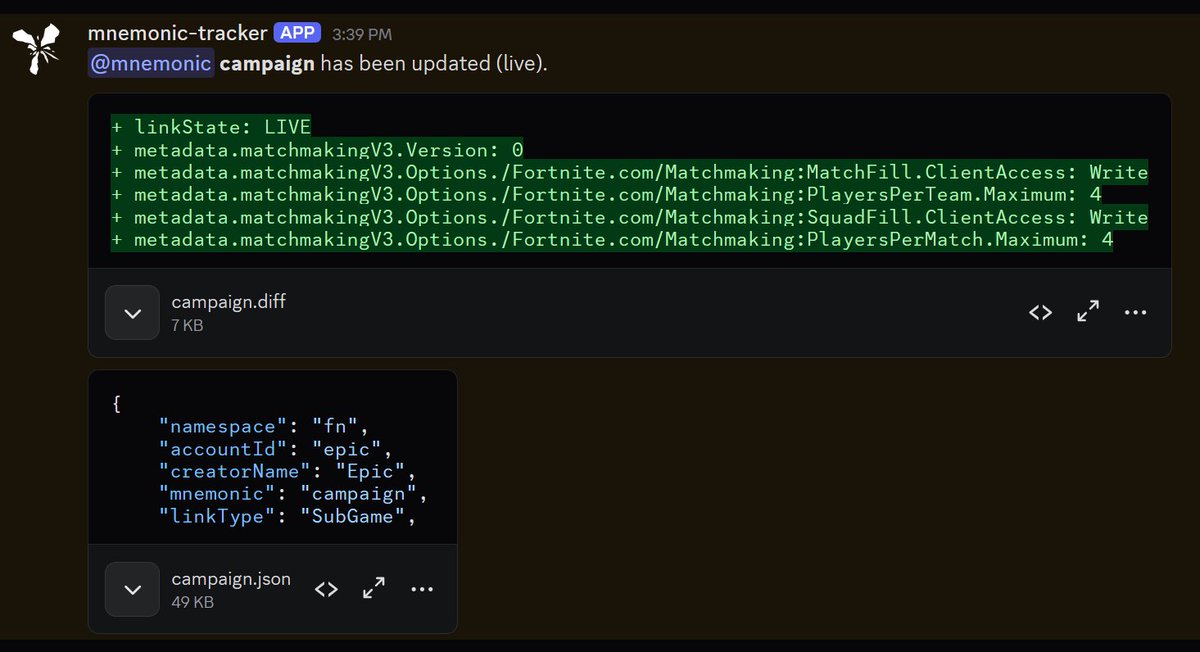
Task: Open the mnemonic-tracker username profile
Action: (179, 33)
